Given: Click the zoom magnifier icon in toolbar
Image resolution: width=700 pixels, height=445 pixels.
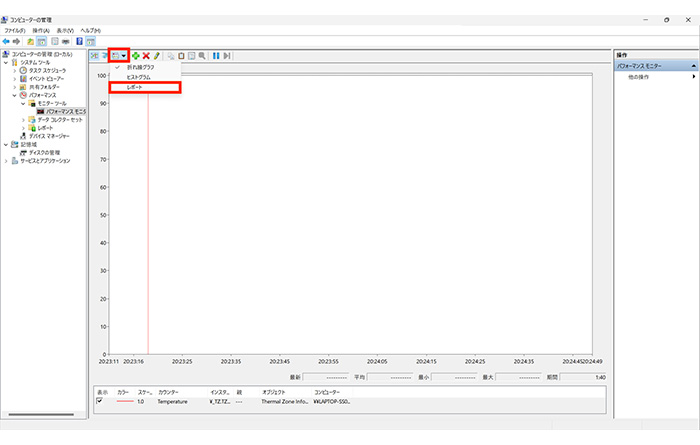Looking at the screenshot, I should [x=202, y=56].
